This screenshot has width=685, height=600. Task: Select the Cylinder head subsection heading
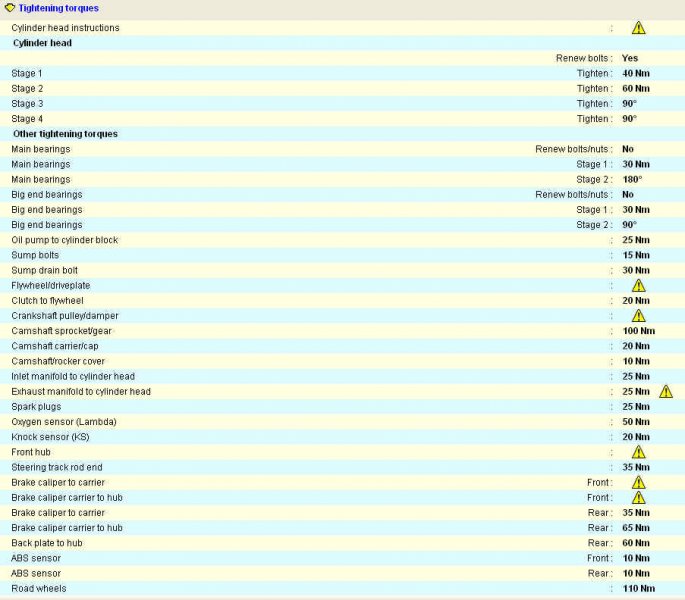tap(42, 44)
